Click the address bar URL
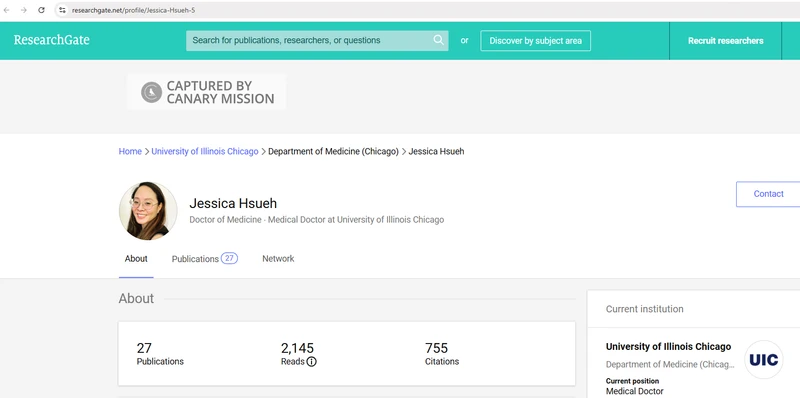 tap(133, 10)
